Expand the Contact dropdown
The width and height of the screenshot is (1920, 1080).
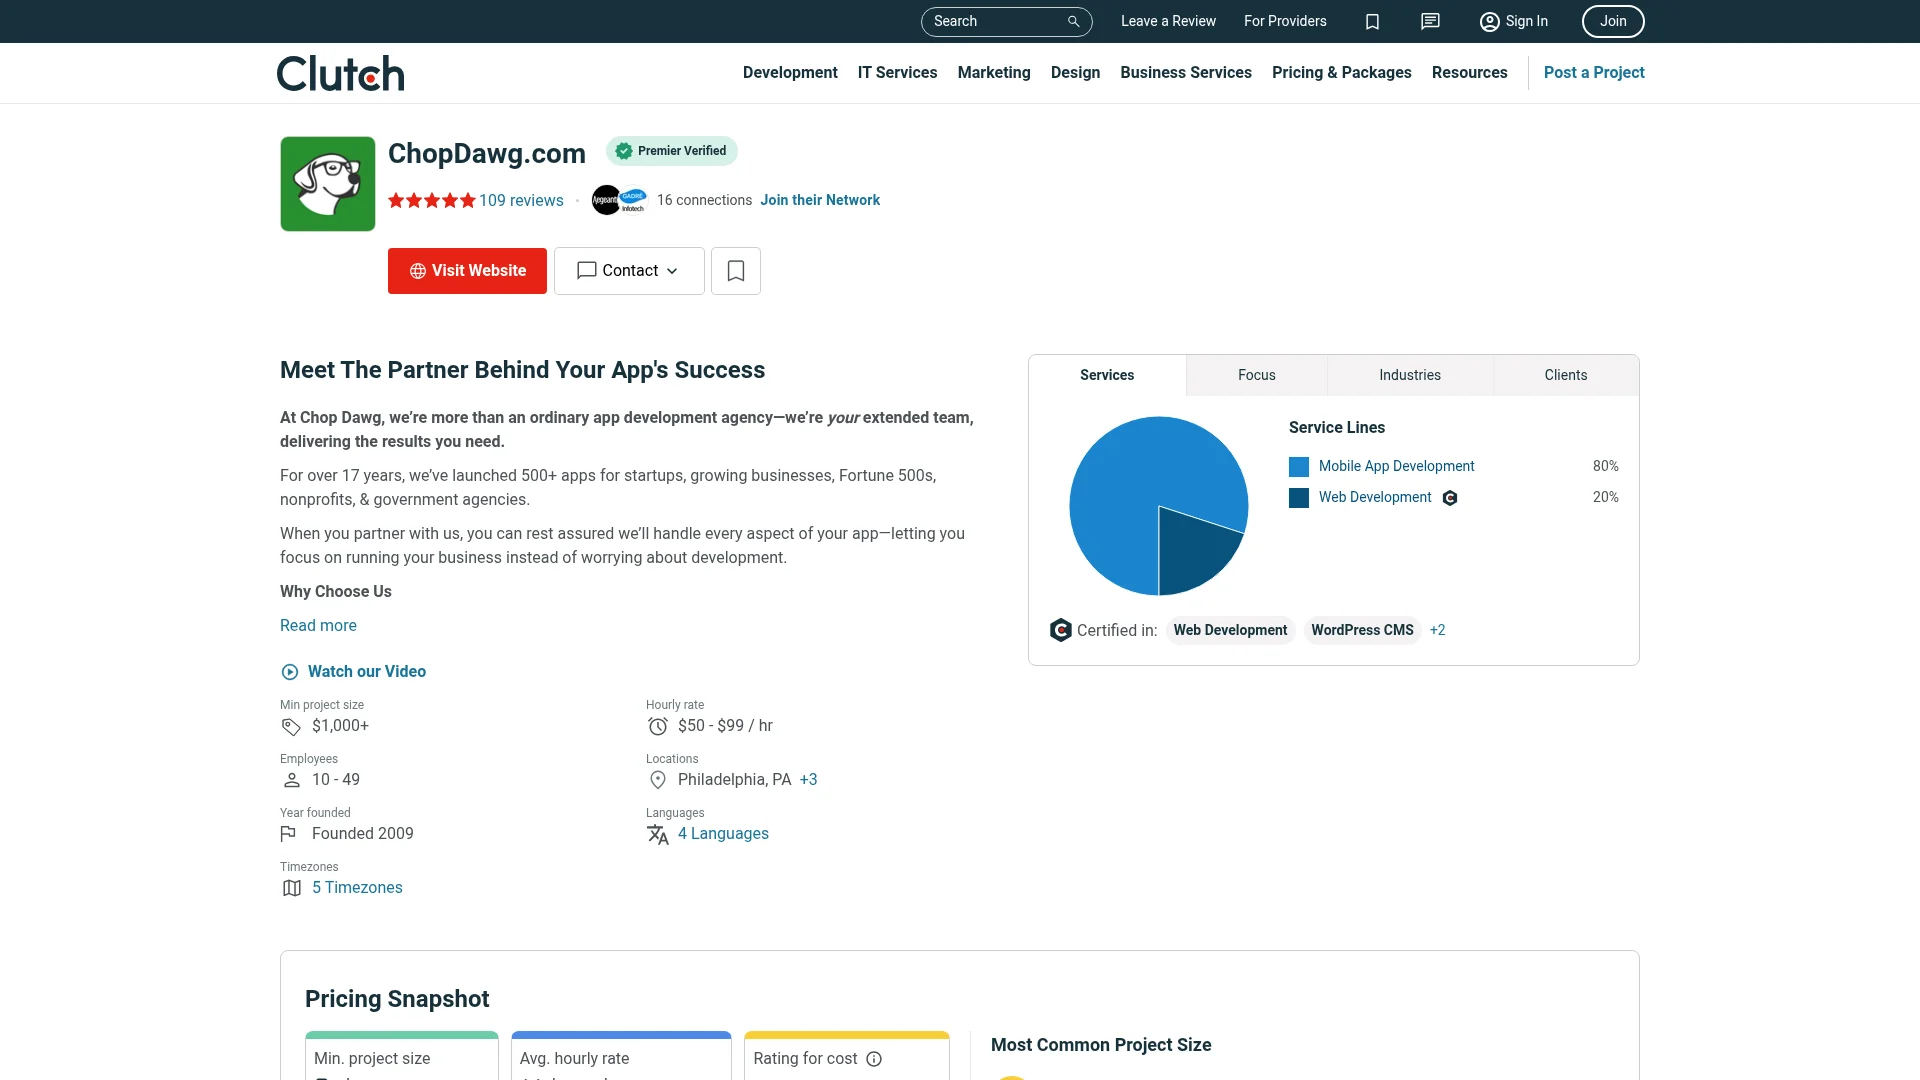(629, 271)
